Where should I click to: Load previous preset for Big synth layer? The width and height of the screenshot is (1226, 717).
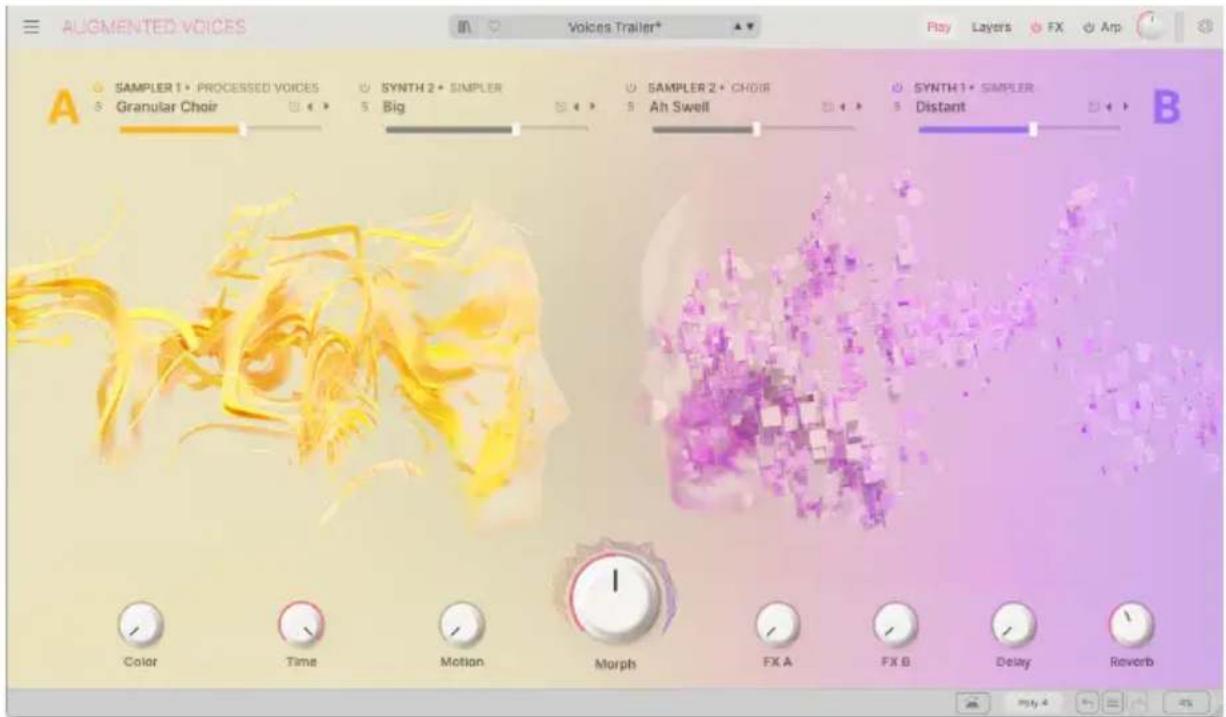576,106
